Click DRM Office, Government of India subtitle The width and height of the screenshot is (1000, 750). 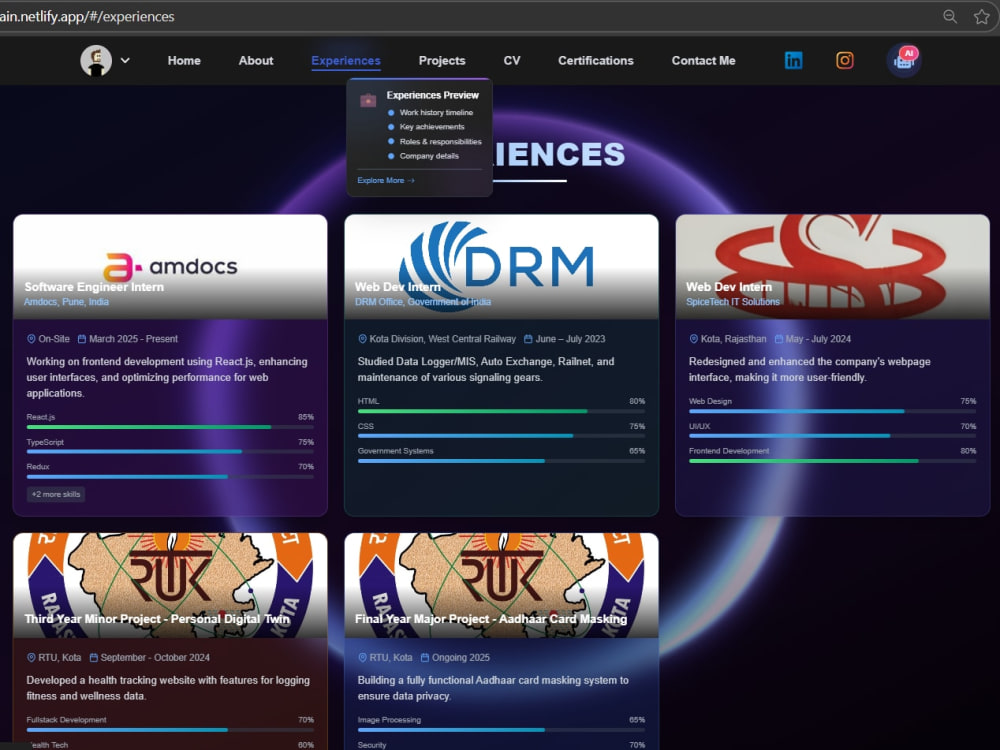point(423,302)
